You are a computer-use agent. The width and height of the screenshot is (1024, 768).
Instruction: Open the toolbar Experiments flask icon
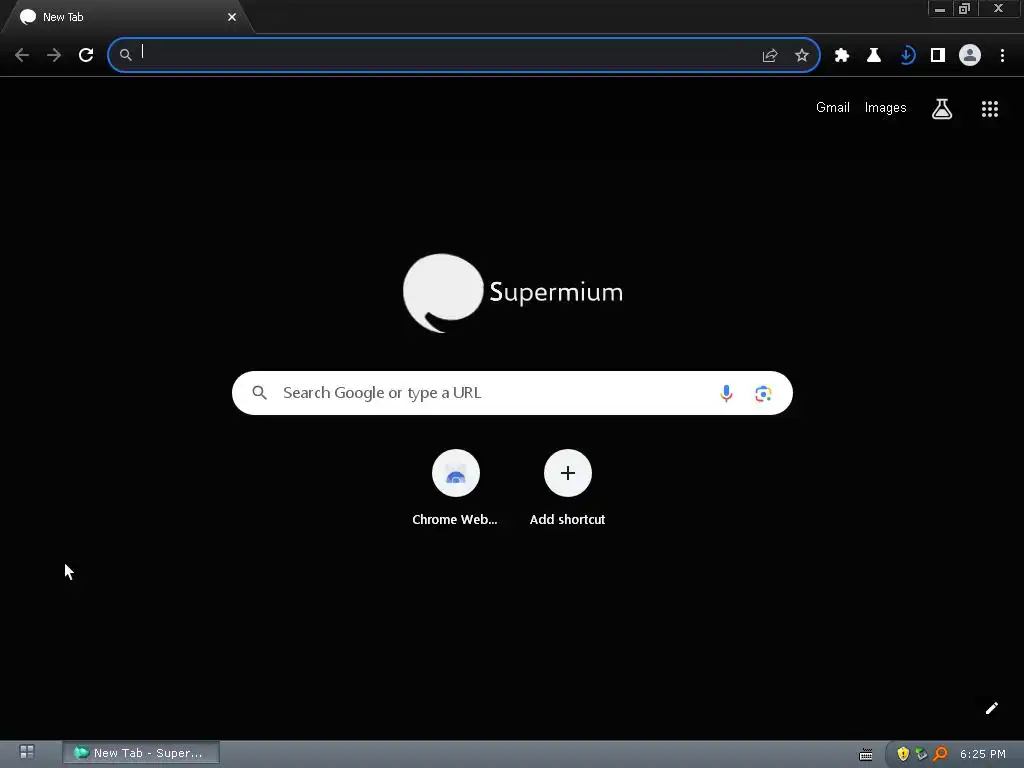[x=874, y=56]
